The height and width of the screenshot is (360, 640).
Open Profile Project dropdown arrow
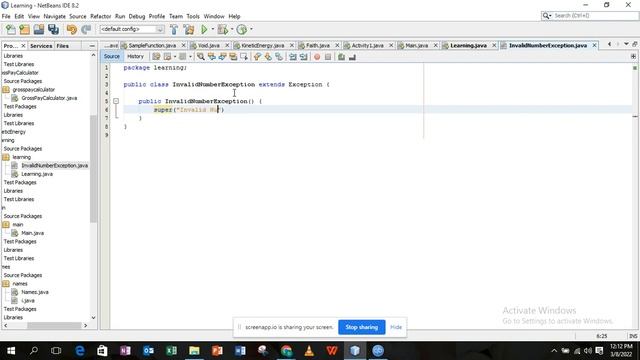(251, 29)
